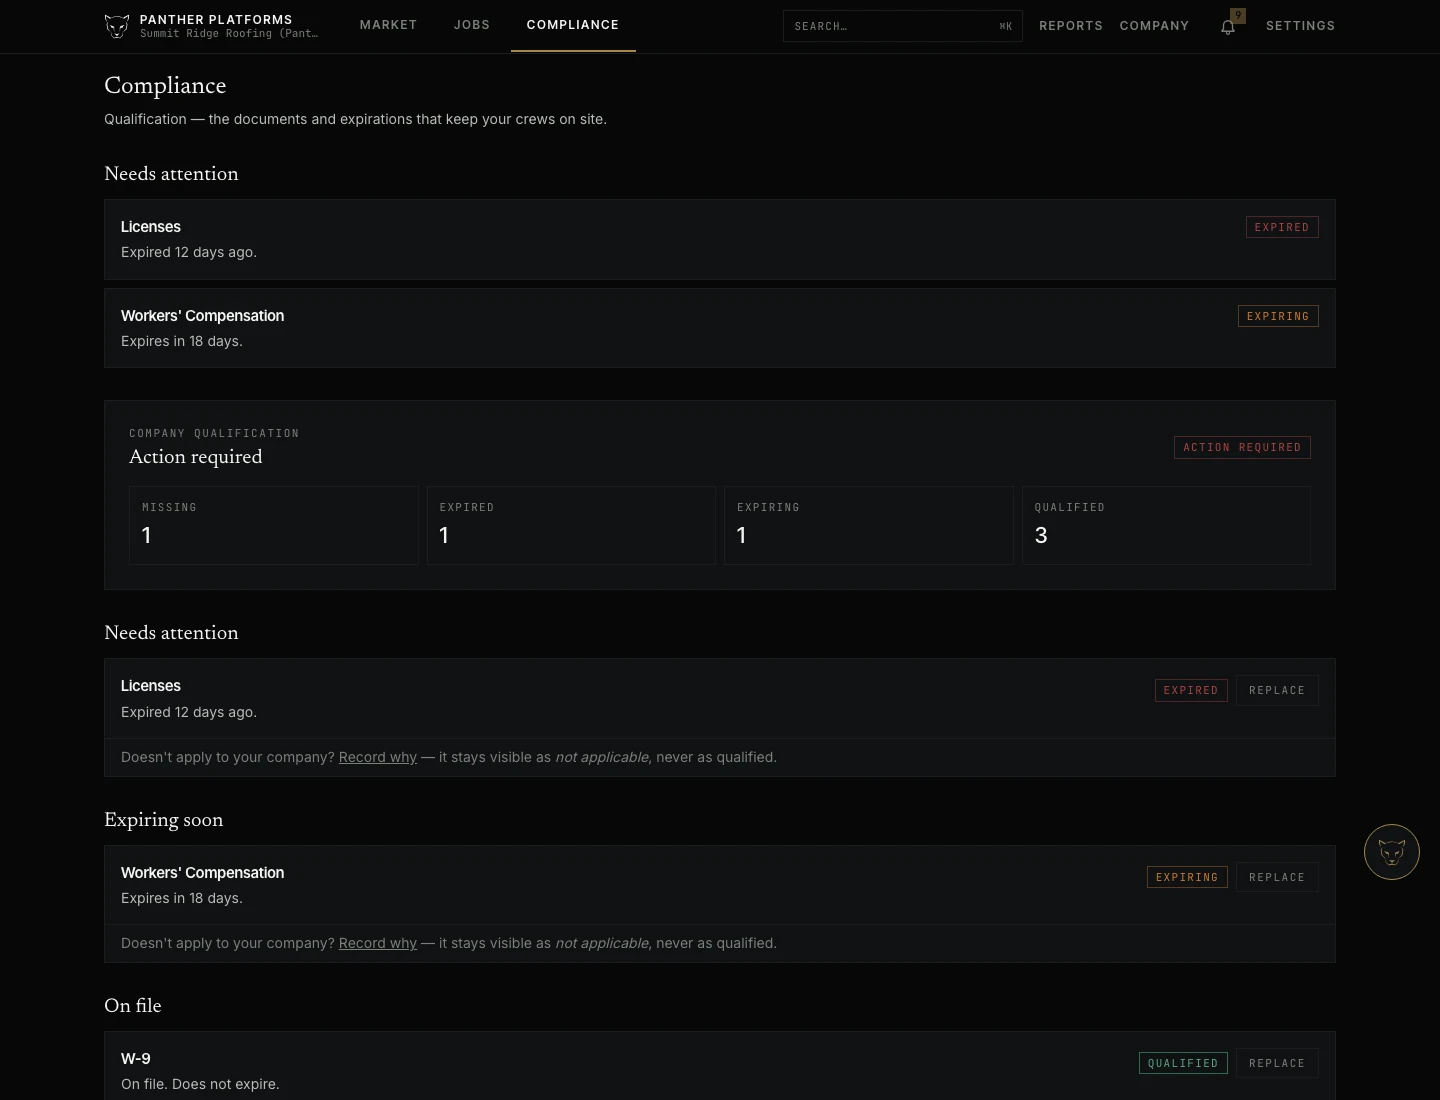Viewport: 1440px width, 1100px height.
Task: Click Replace for Workers' Compensation
Action: coord(1277,877)
